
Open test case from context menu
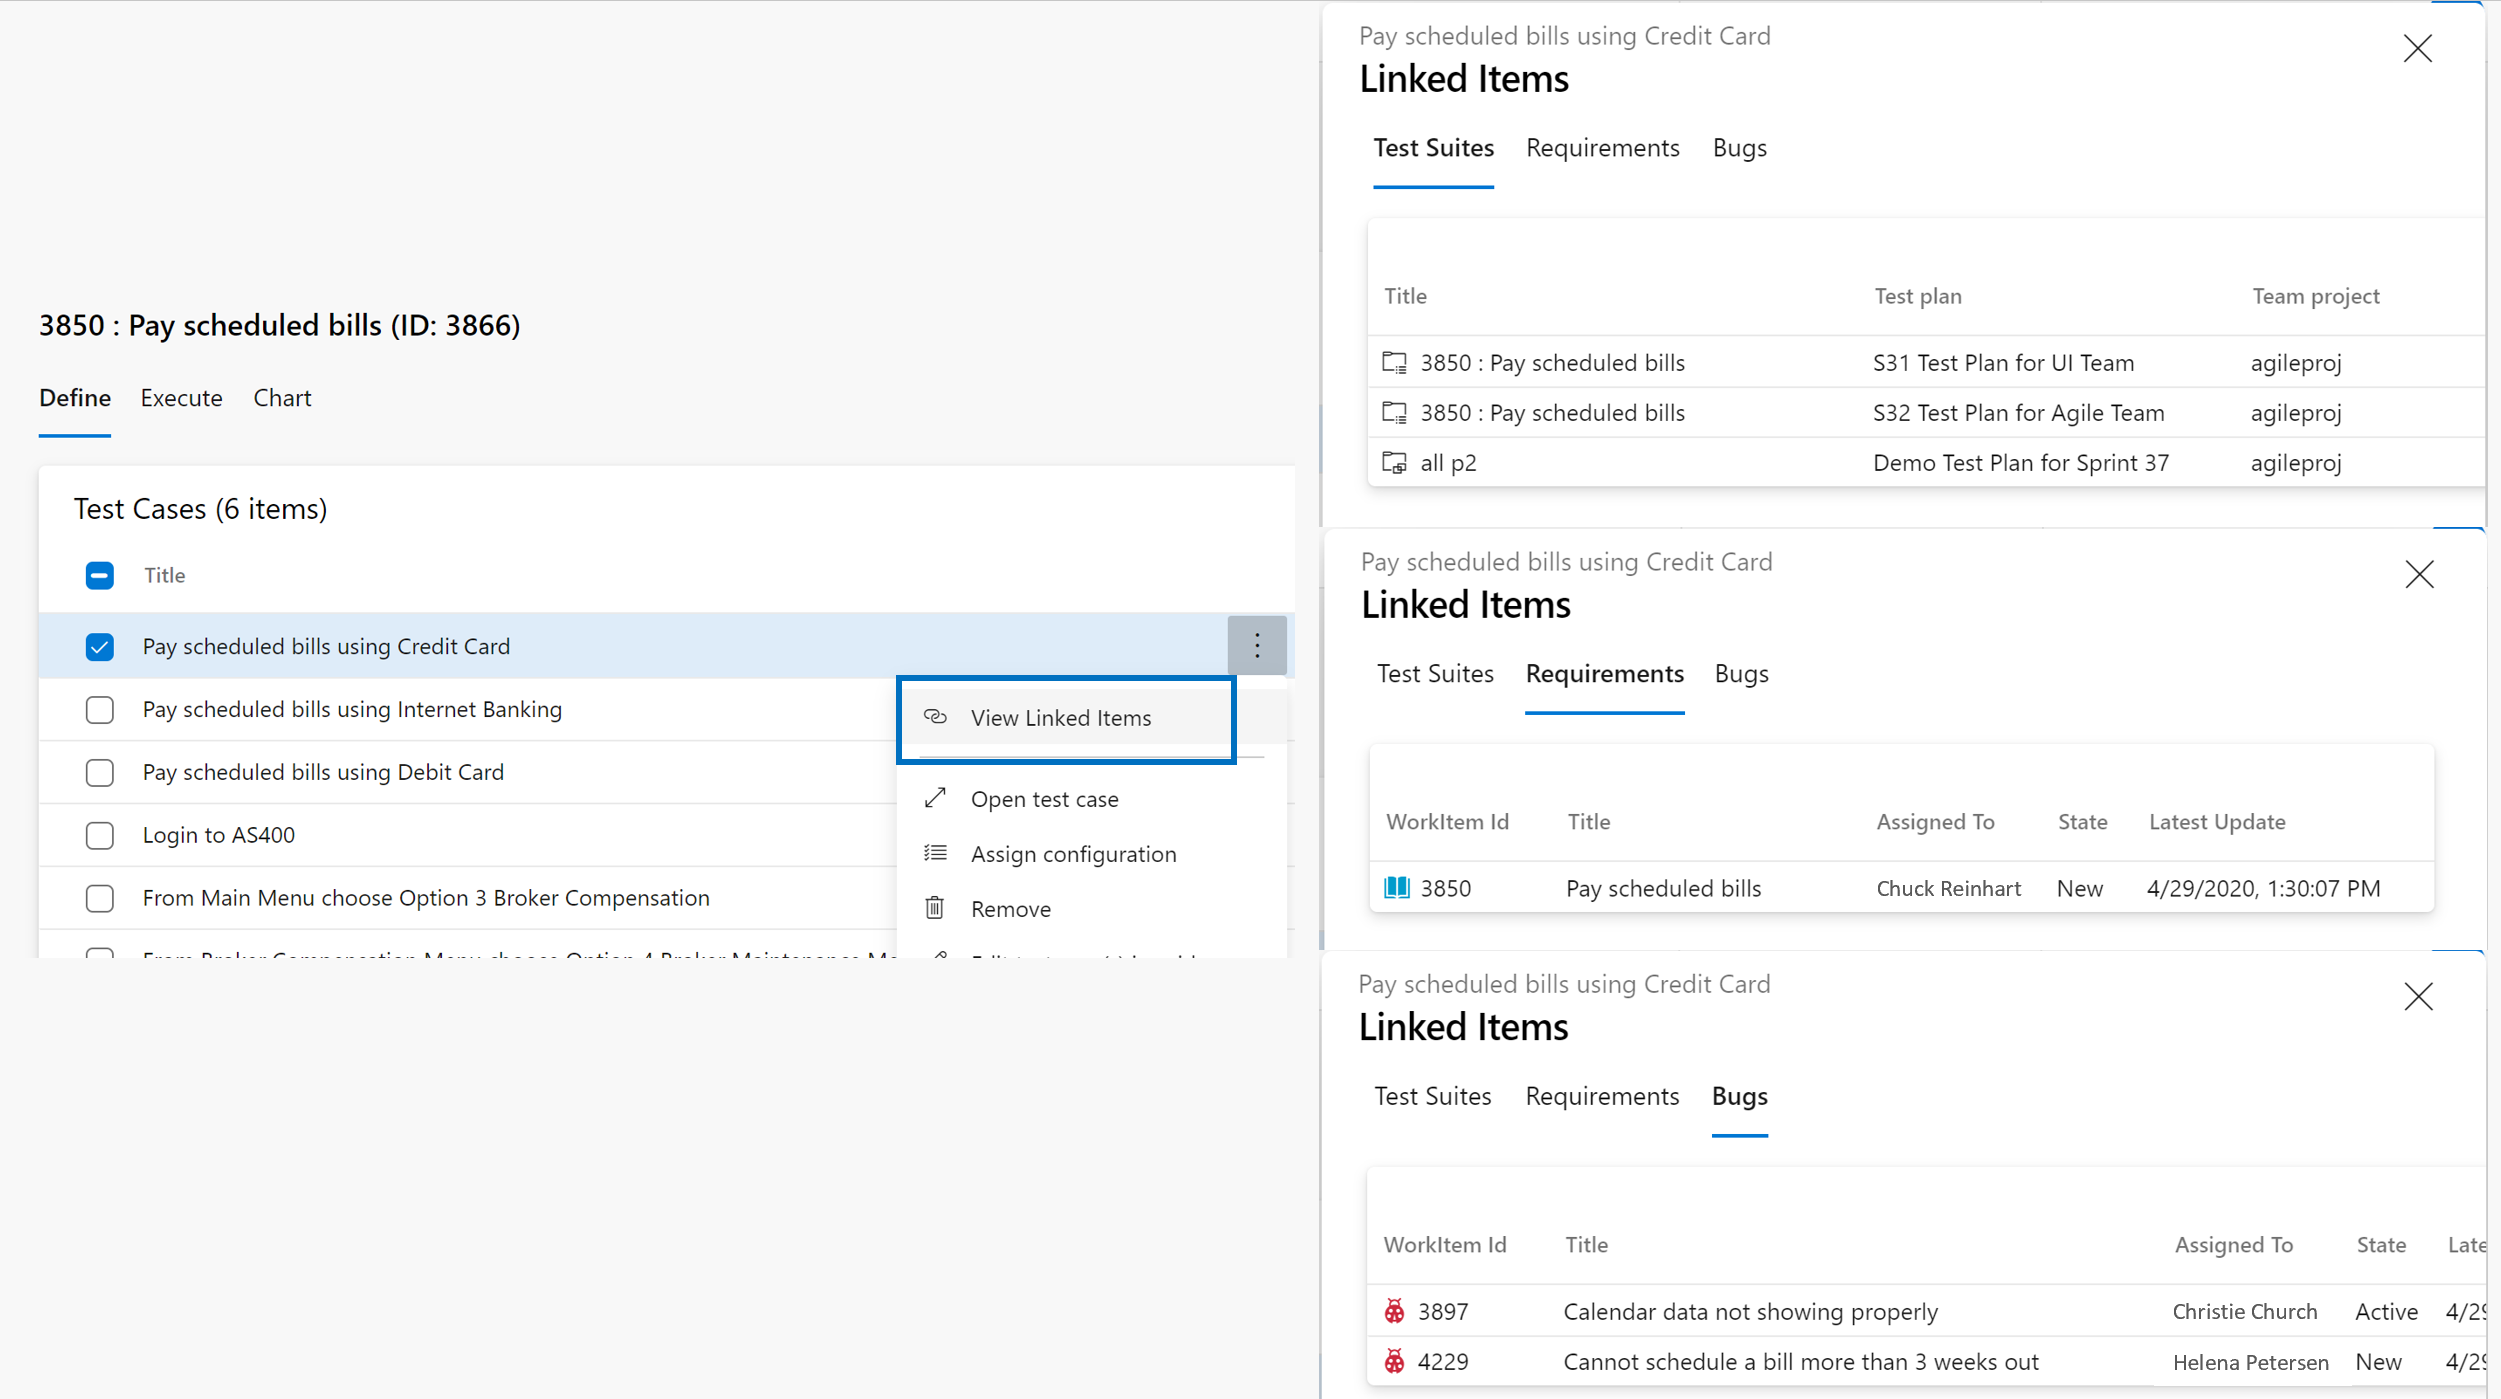pyautogui.click(x=1044, y=797)
